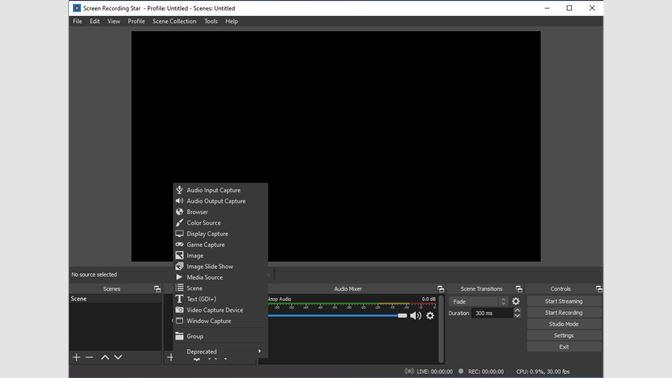Pop out the Audio Mixer dock icon
Image resolution: width=672 pixels, height=378 pixels.
tap(440, 289)
